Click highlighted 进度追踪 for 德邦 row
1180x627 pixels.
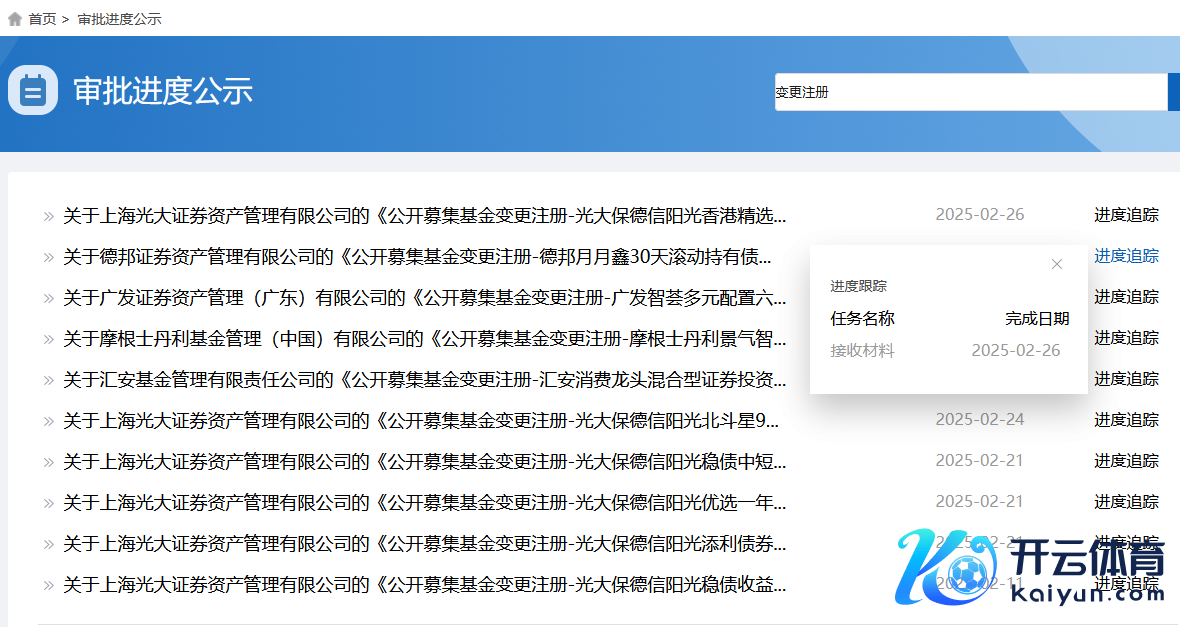(1126, 256)
